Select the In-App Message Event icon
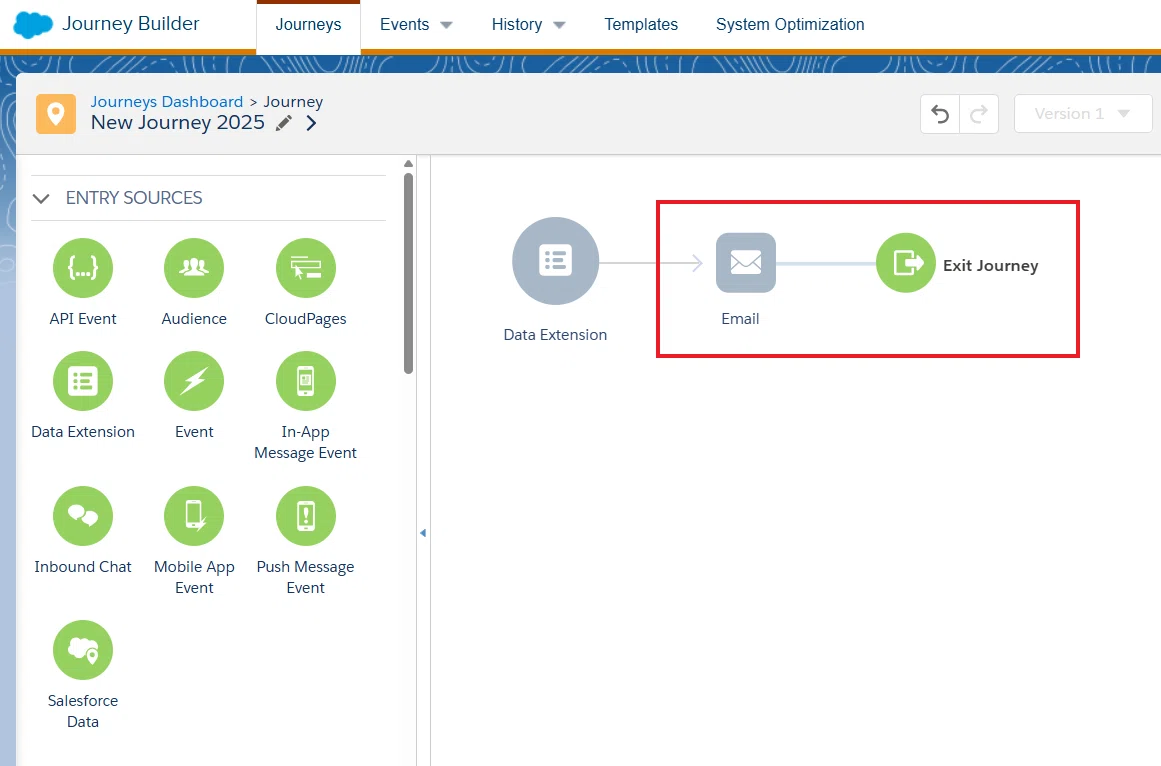1161x766 pixels. tap(306, 381)
